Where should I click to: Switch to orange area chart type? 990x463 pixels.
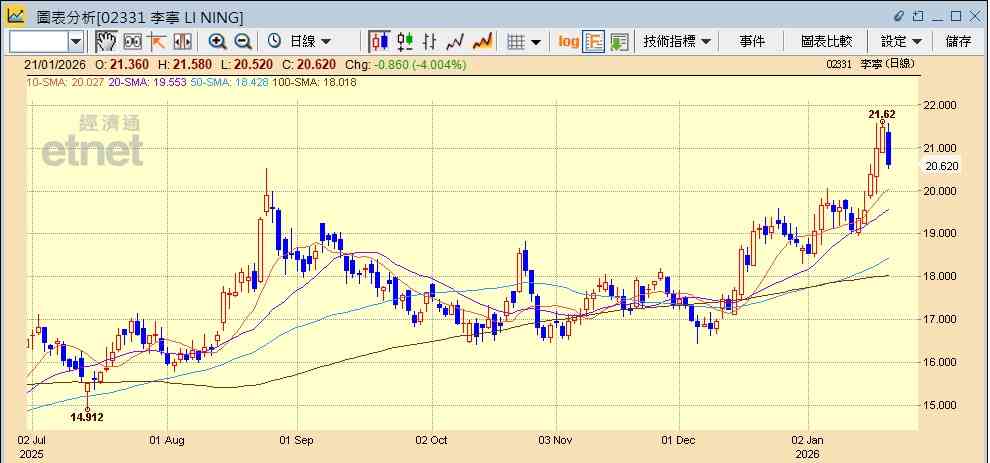[x=482, y=42]
